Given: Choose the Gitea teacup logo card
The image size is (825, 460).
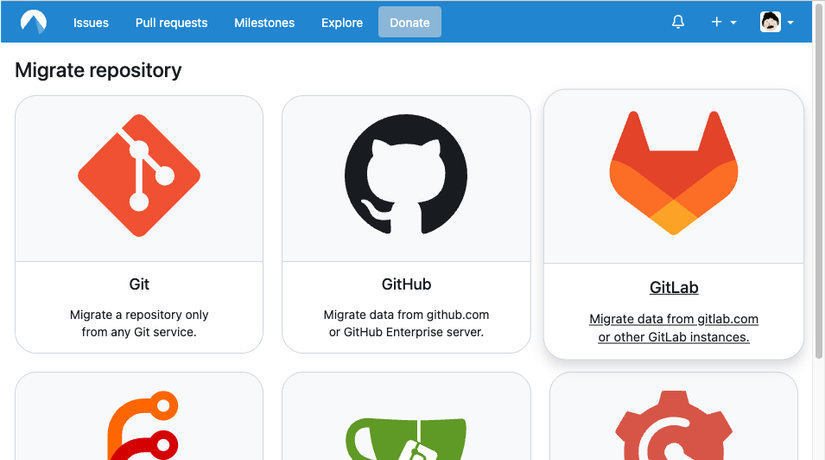Looking at the screenshot, I should [406, 416].
